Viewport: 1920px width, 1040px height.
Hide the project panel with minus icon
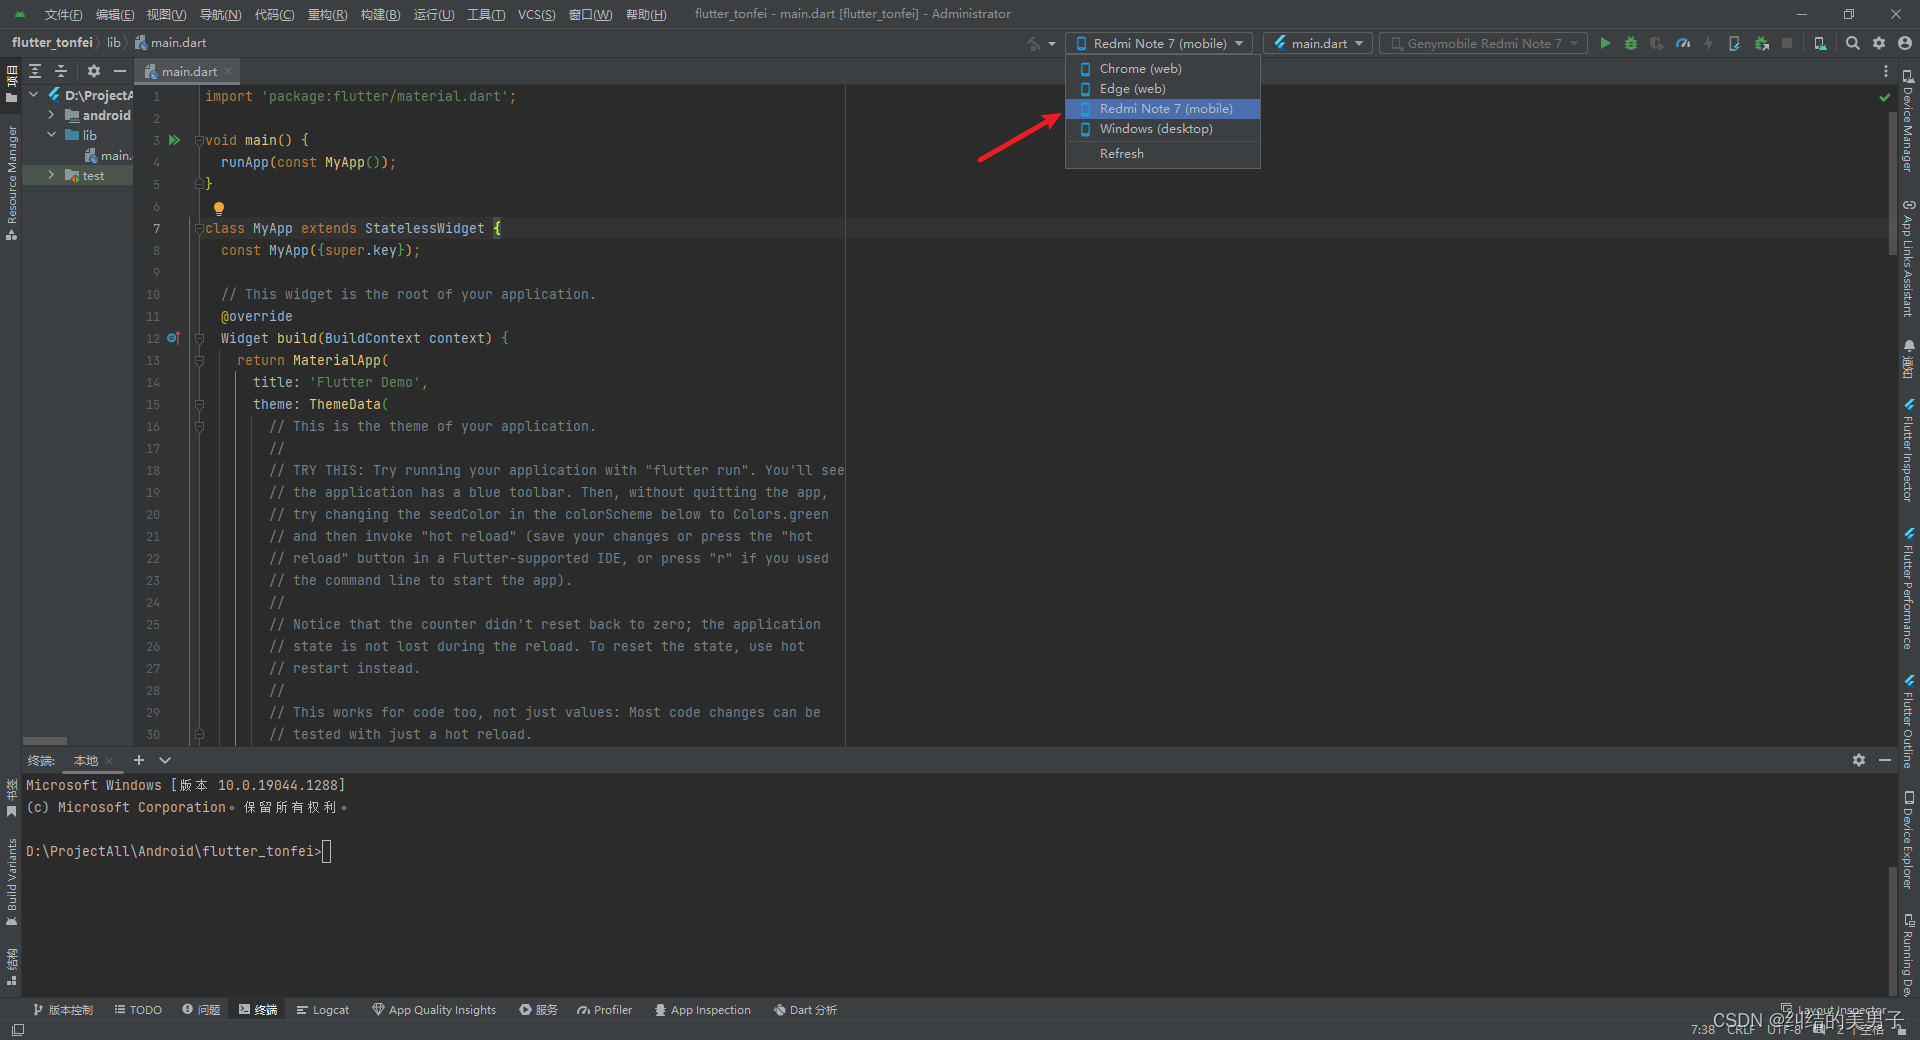[x=120, y=71]
